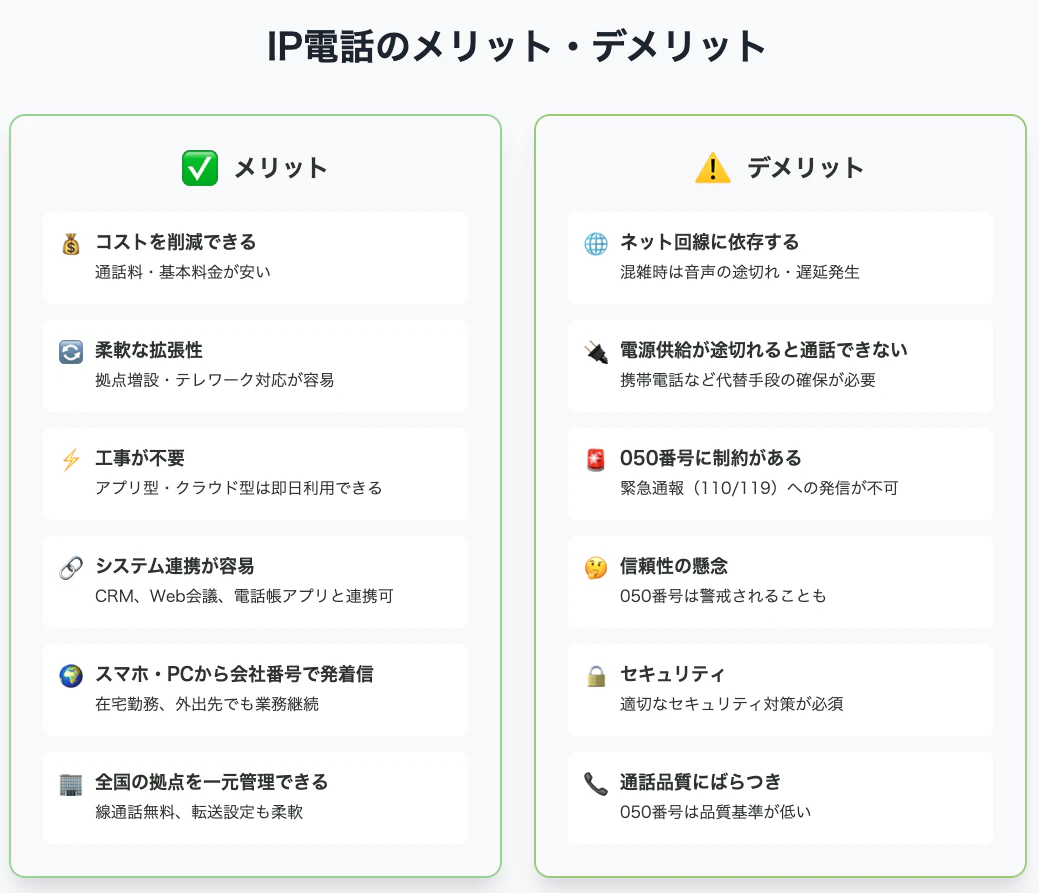Click the chain link icon beside システム連携が容易
This screenshot has width=1039, height=893.
[70, 567]
